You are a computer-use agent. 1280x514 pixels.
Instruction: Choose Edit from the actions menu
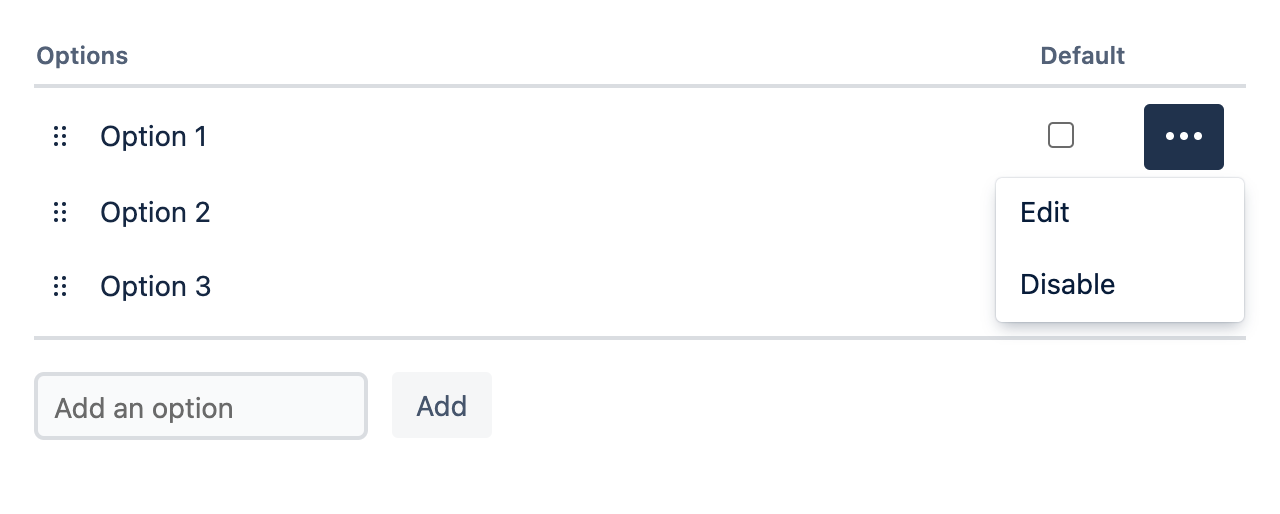(1045, 212)
